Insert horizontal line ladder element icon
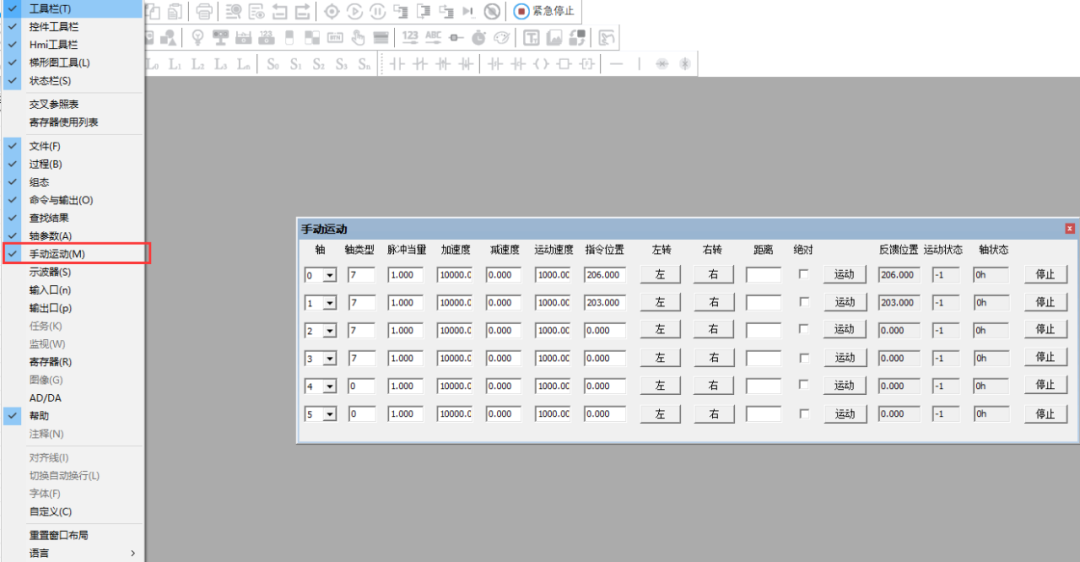 616,64
